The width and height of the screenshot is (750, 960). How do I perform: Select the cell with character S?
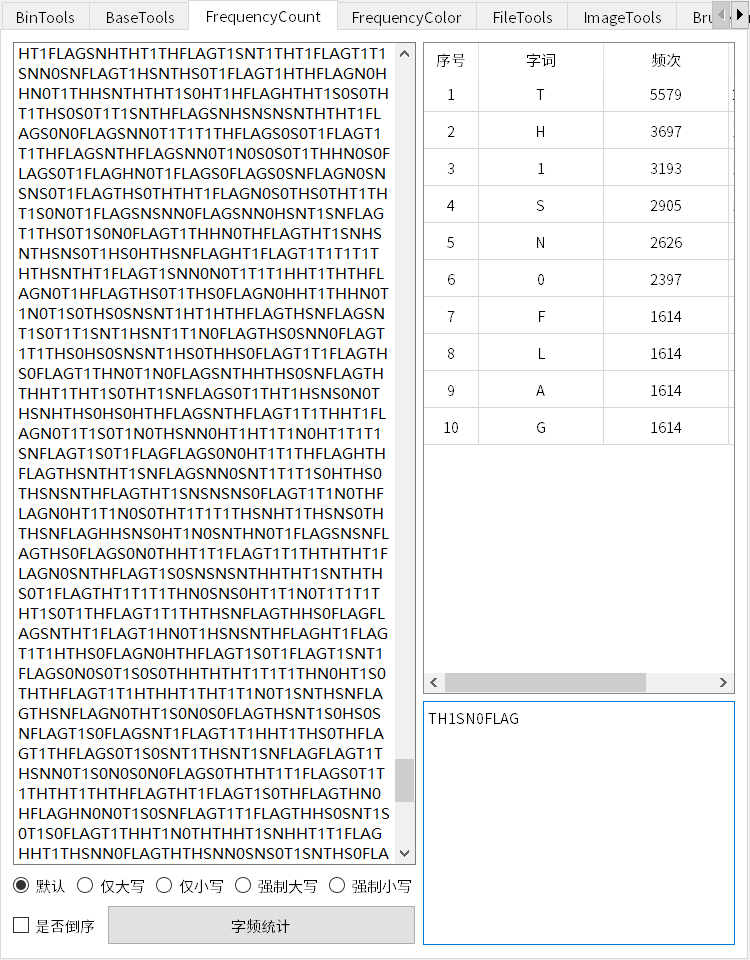pos(541,205)
